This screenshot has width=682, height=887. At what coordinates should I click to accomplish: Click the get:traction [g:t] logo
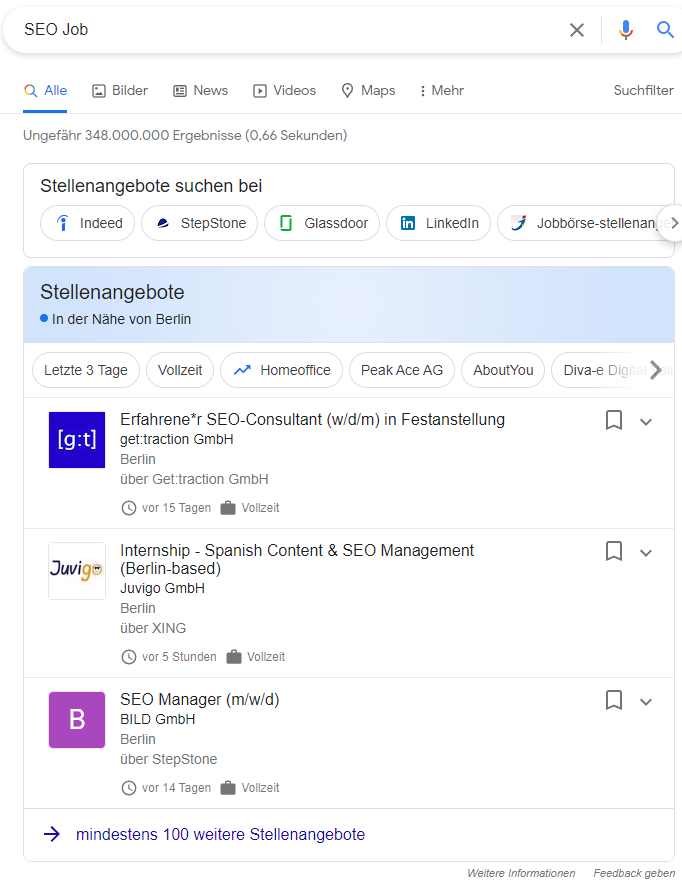(77, 440)
